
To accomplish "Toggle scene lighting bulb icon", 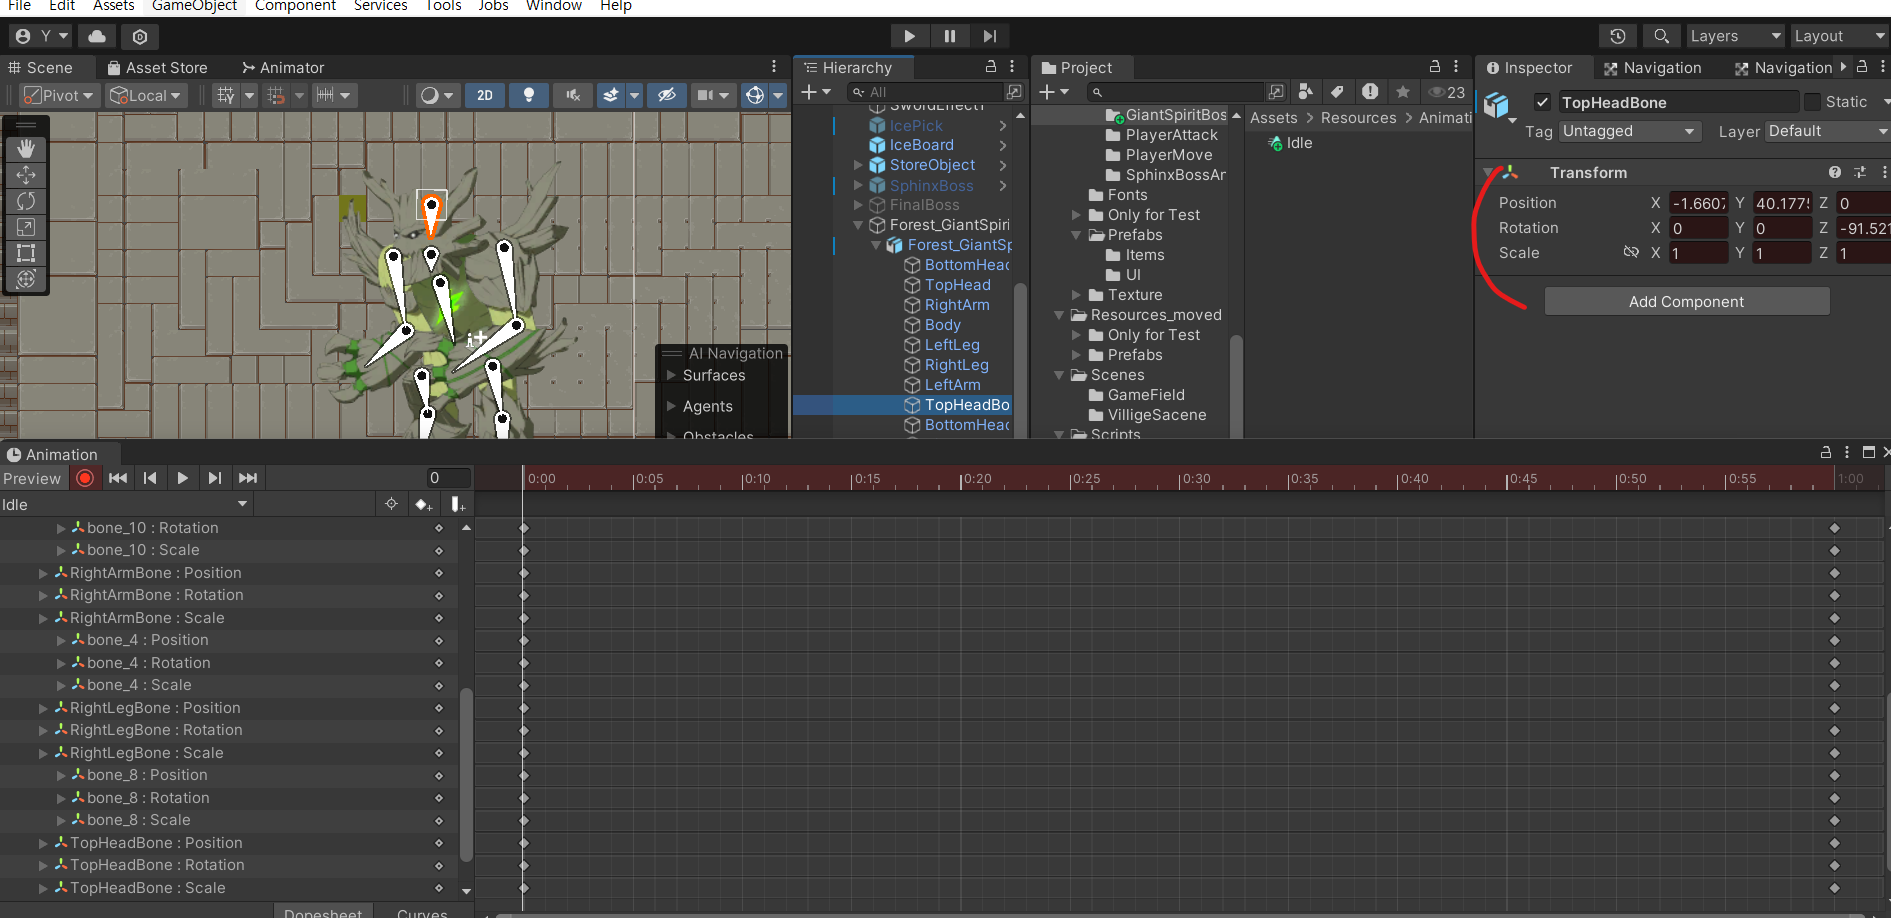I will pos(529,95).
